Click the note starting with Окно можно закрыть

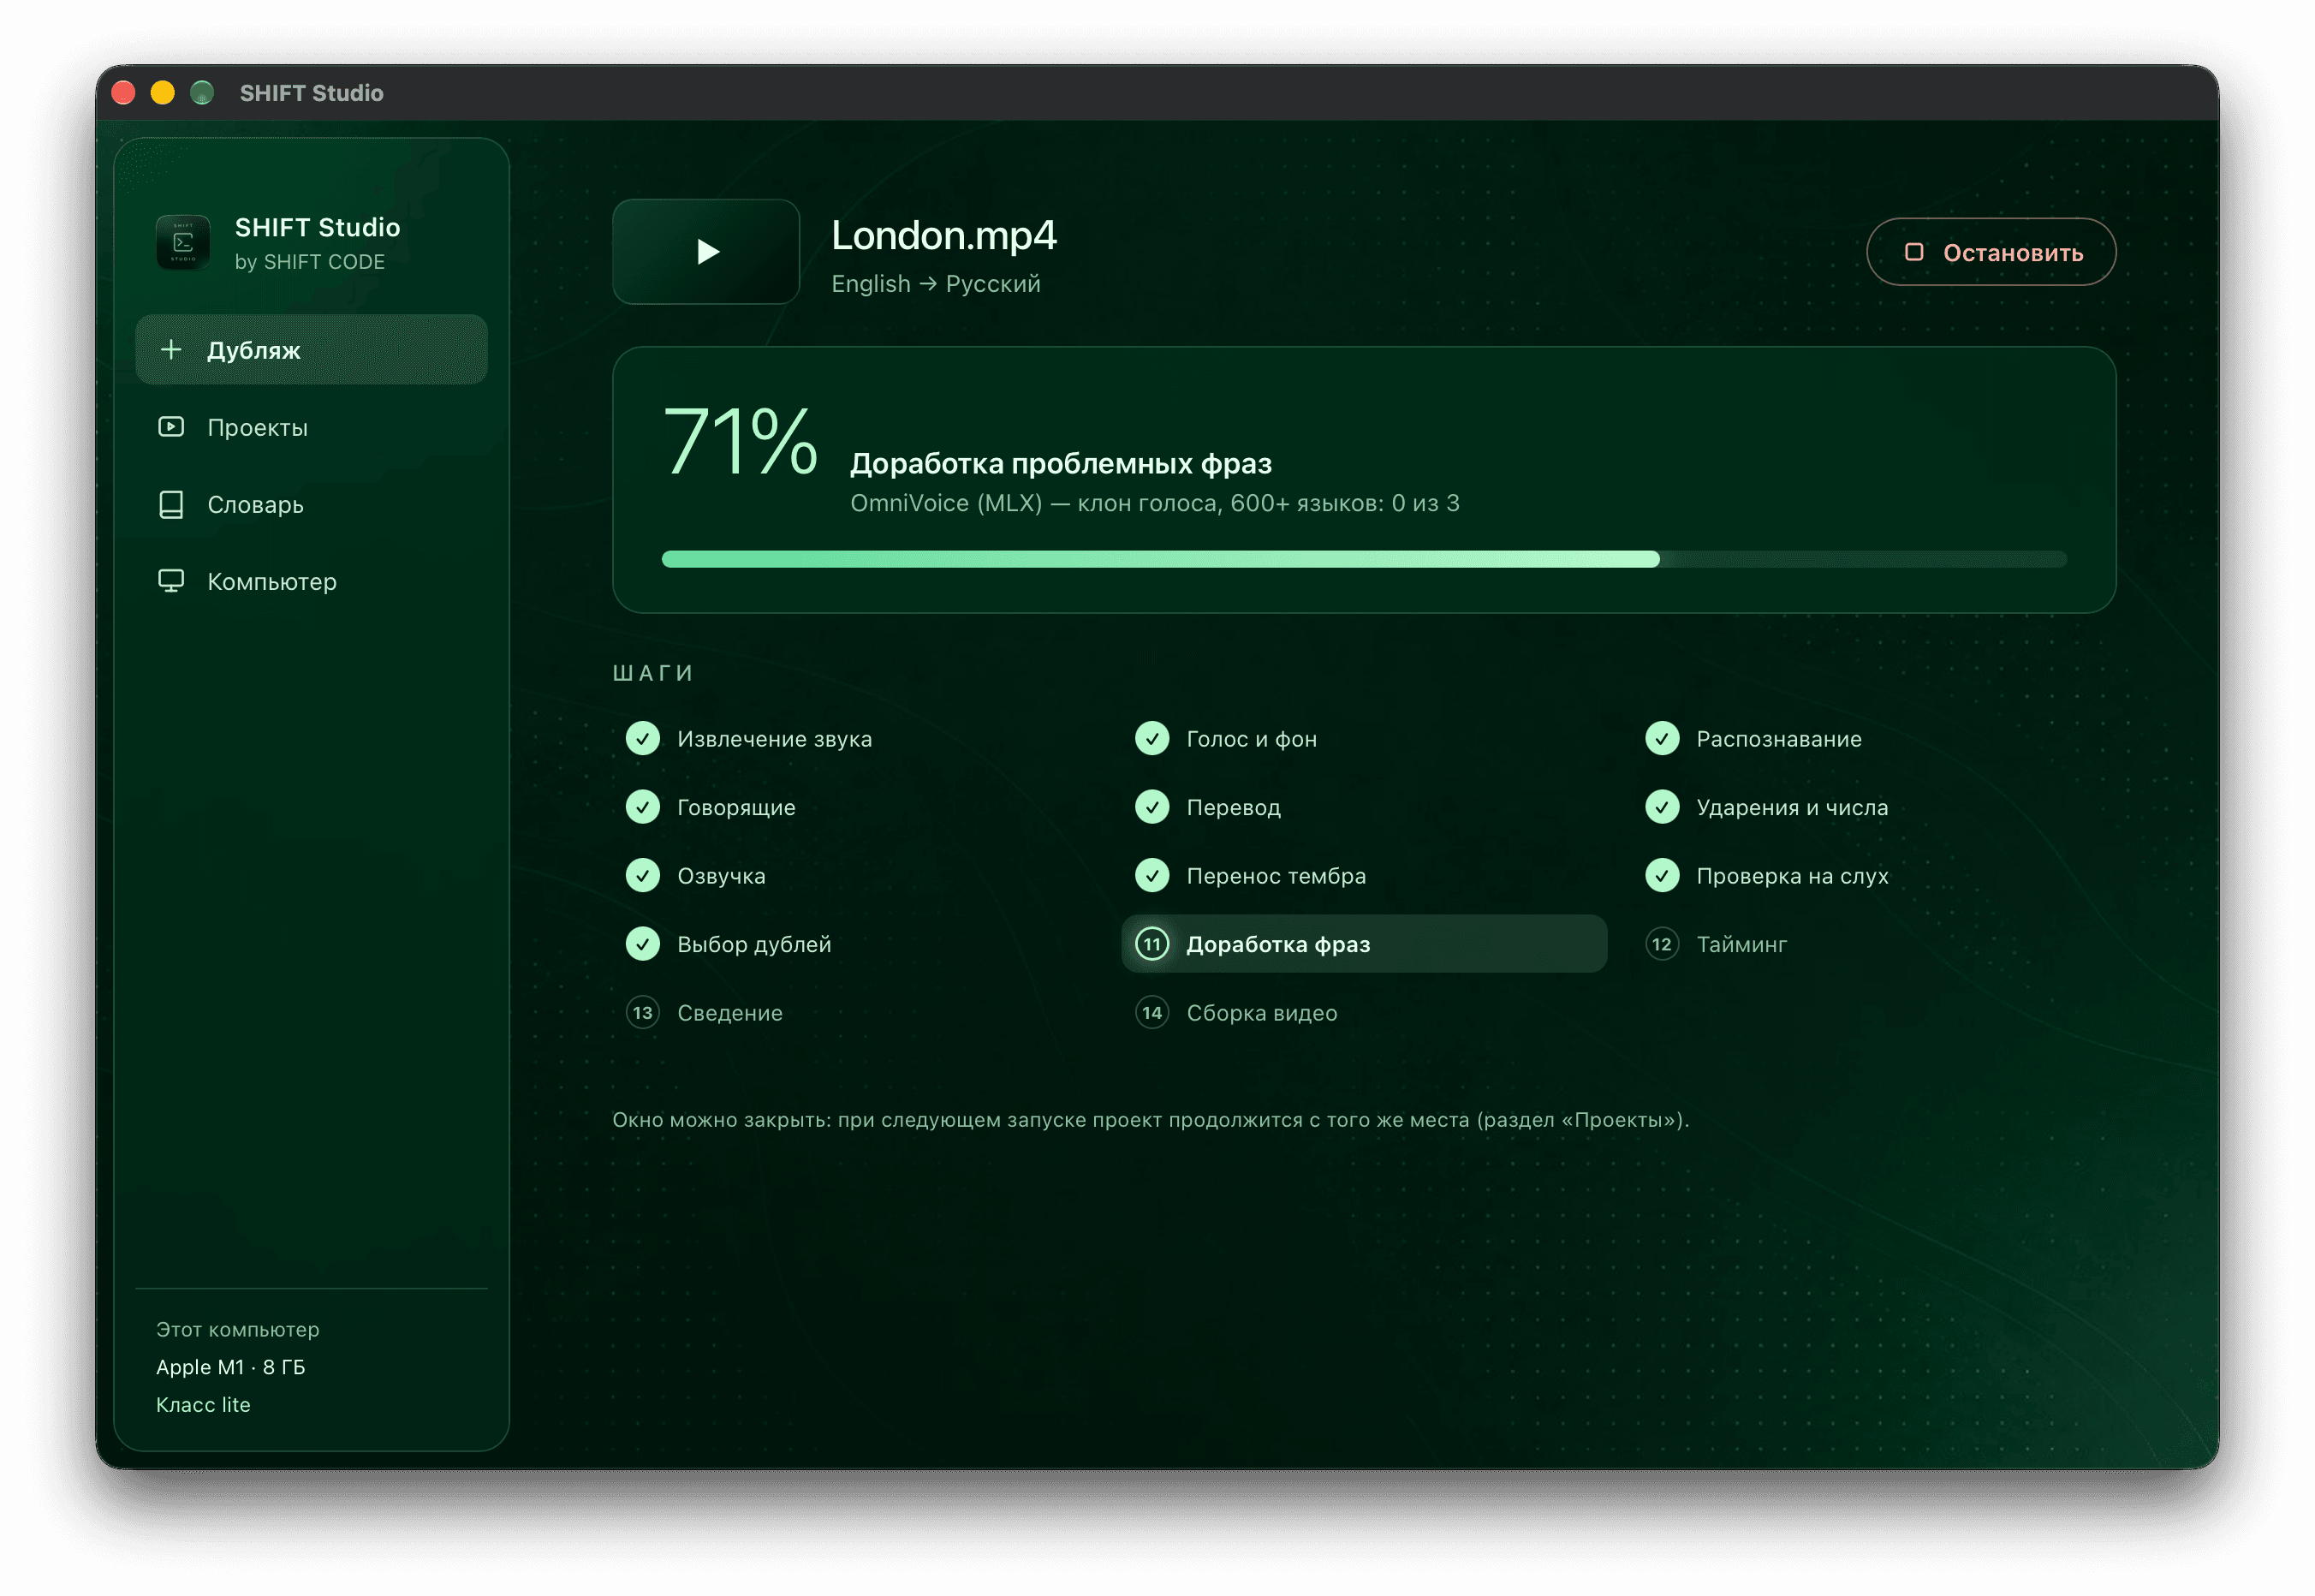[1151, 1120]
